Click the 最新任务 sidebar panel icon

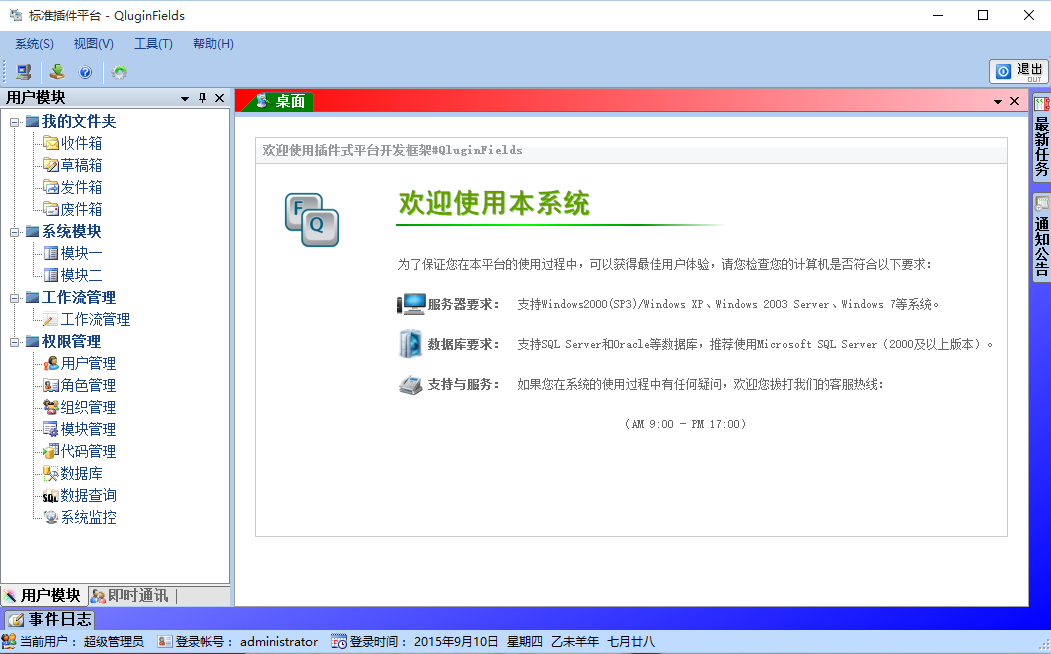(1042, 103)
